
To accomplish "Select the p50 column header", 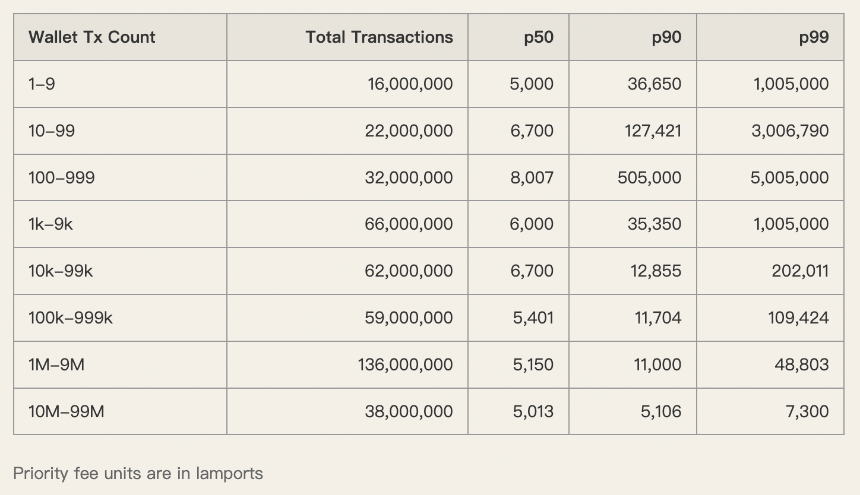I will (x=538, y=37).
